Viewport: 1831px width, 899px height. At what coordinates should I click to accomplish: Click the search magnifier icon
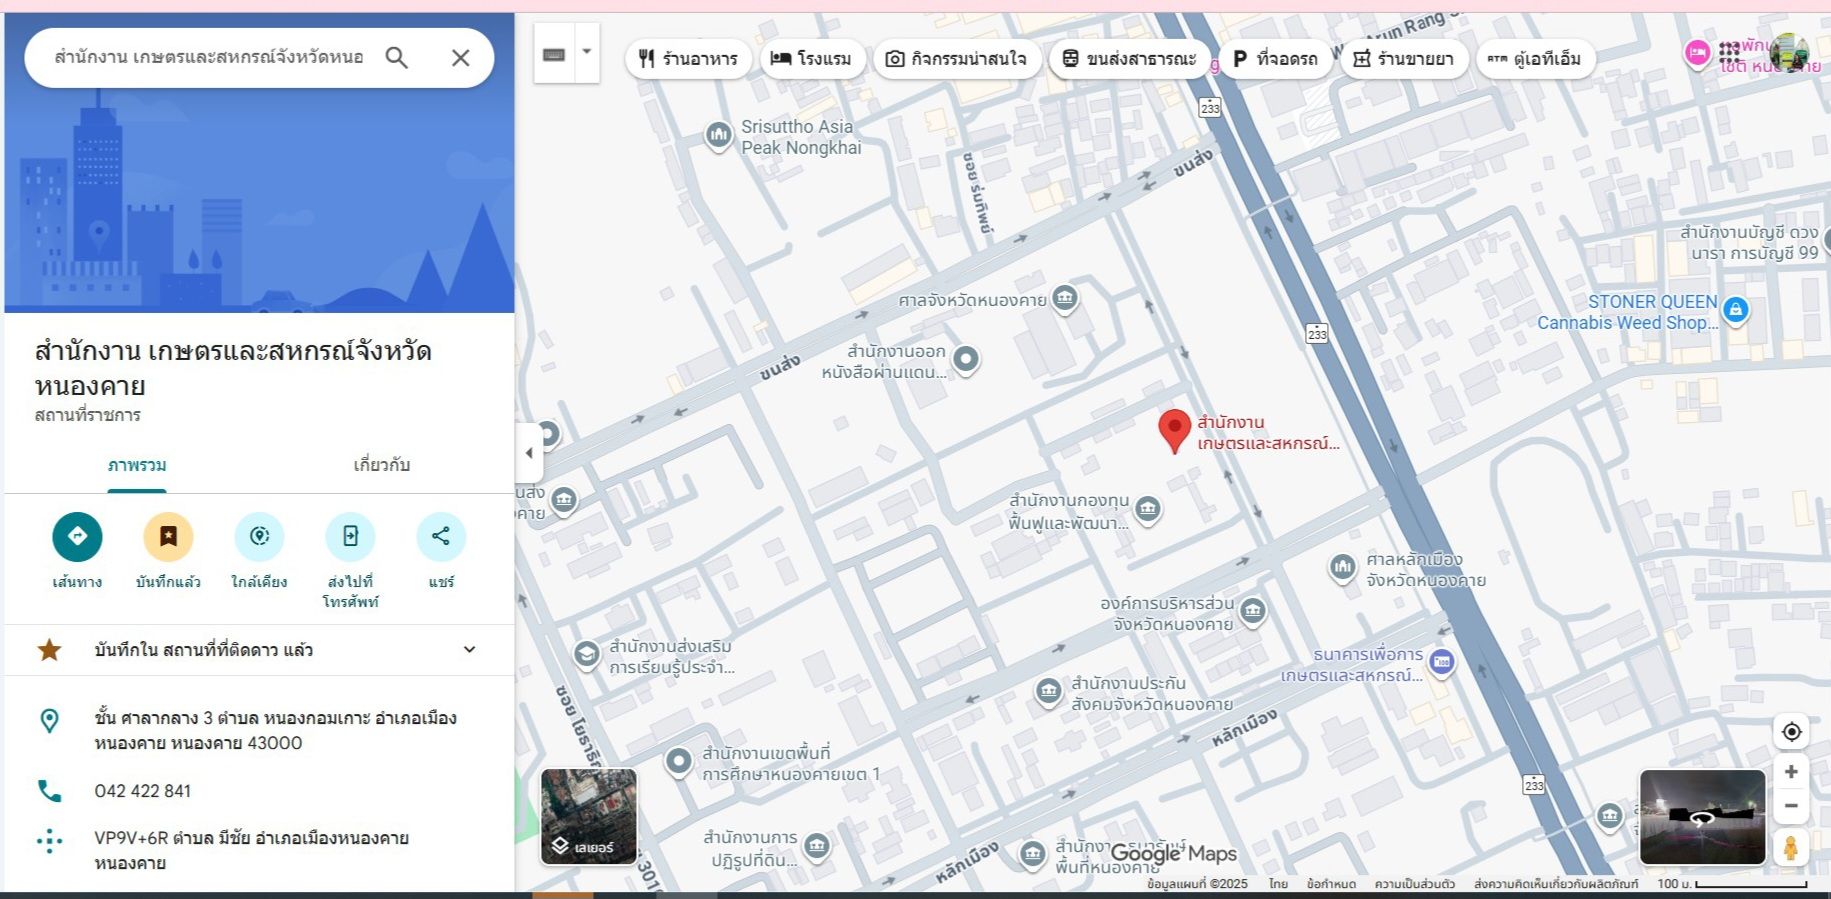[x=397, y=58]
